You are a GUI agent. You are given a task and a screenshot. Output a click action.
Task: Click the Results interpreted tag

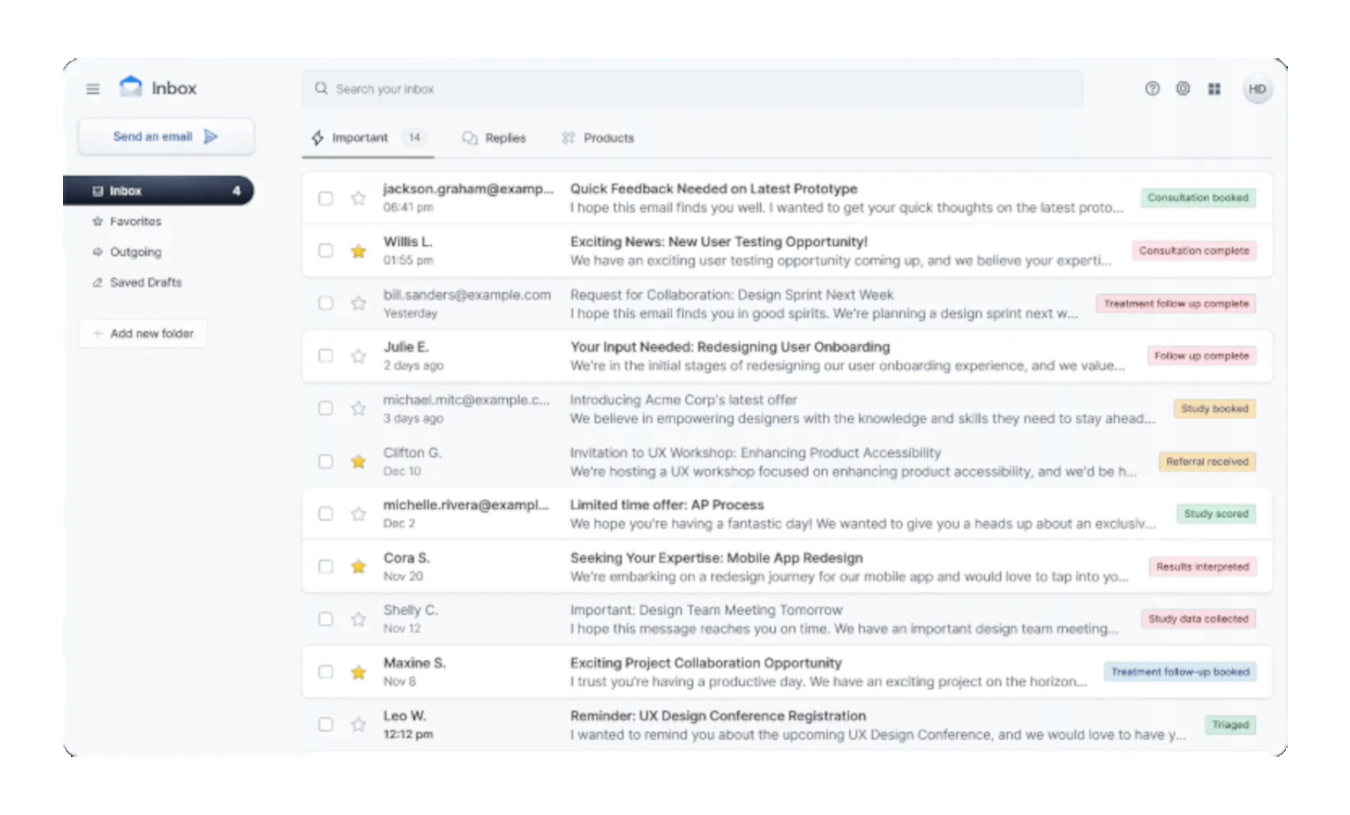(x=1202, y=566)
